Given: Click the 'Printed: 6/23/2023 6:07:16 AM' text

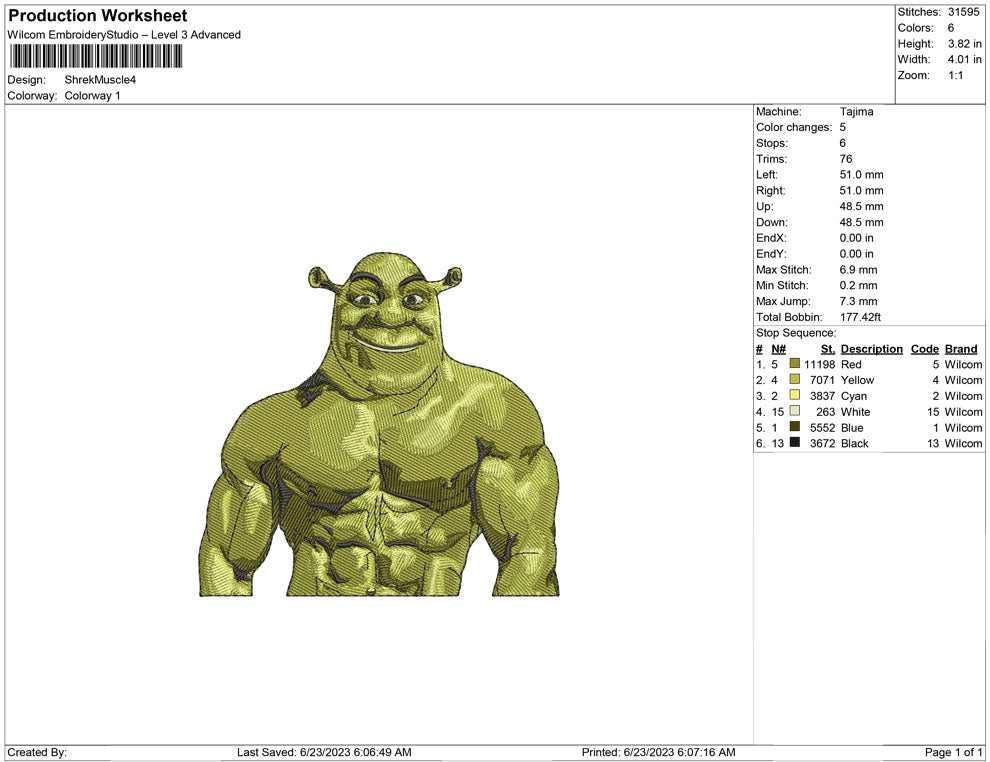Looking at the screenshot, I should (x=659, y=752).
